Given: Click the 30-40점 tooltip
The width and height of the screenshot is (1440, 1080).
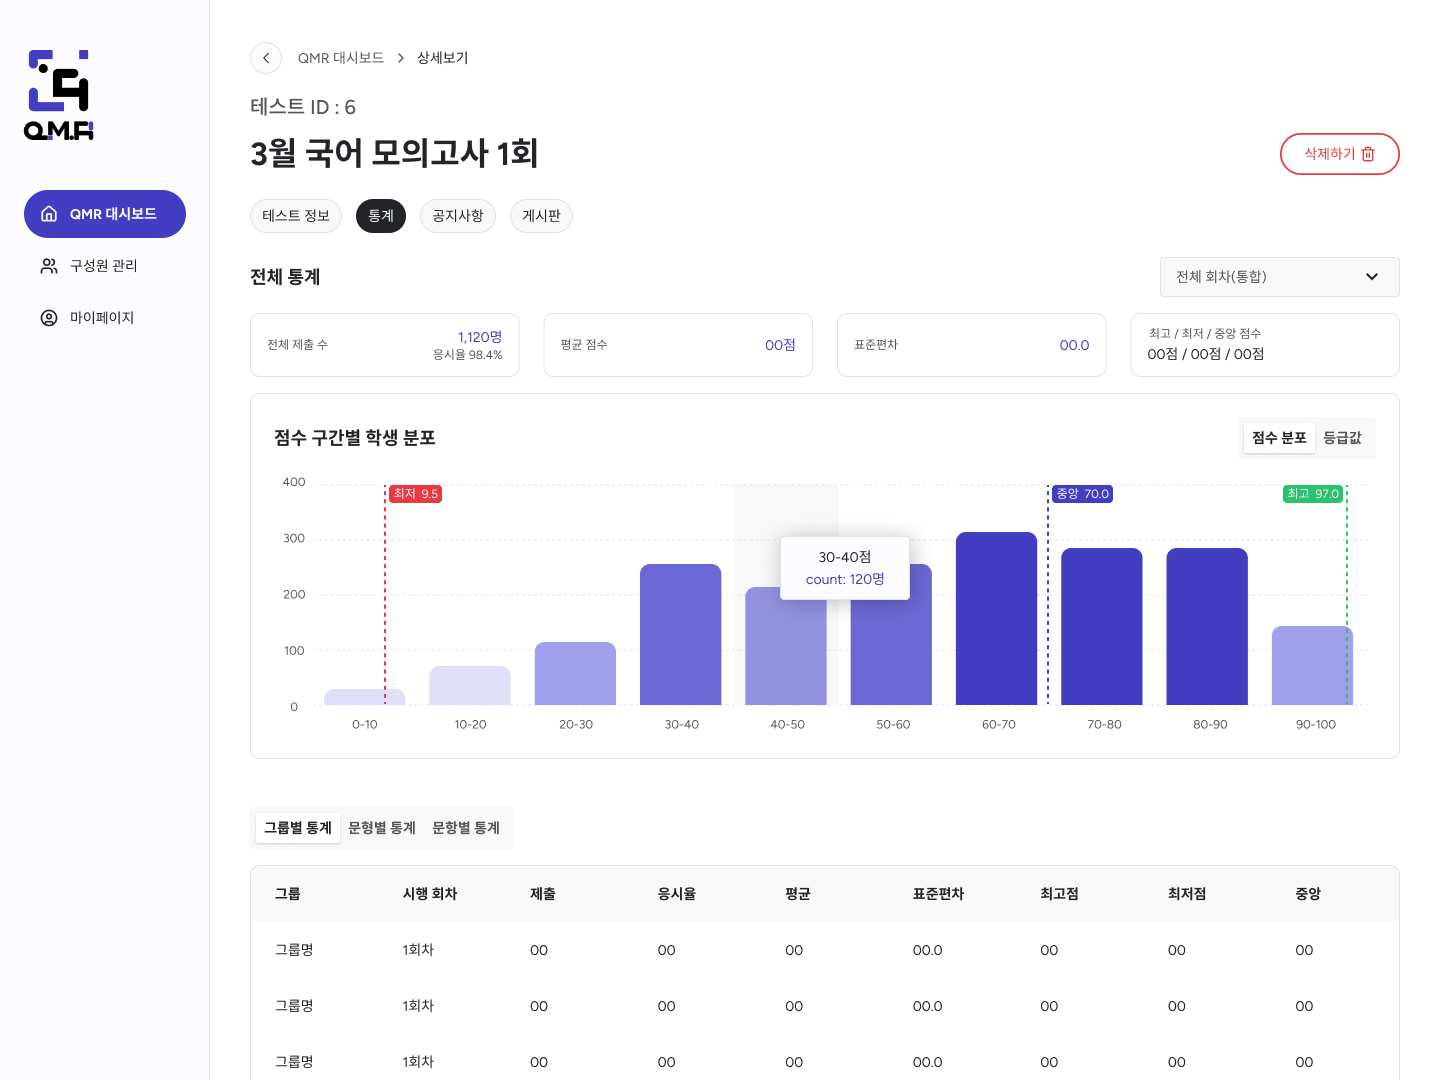Looking at the screenshot, I should [x=845, y=568].
